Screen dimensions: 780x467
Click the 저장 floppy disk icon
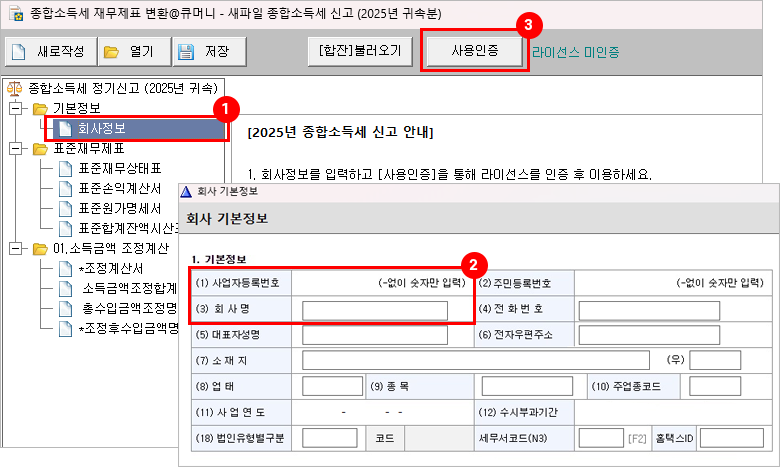pos(186,52)
